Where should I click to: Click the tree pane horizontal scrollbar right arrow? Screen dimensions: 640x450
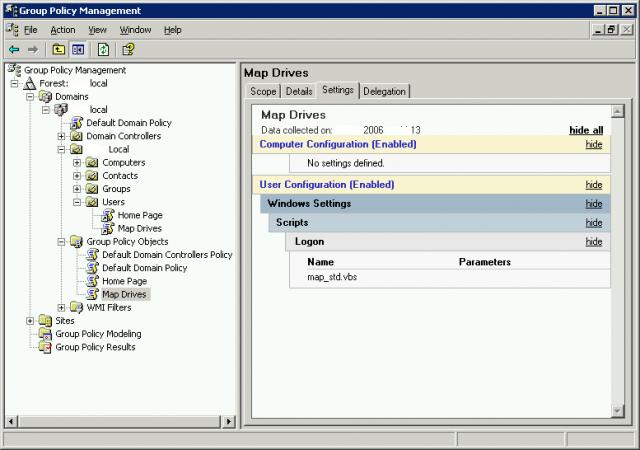coord(229,421)
